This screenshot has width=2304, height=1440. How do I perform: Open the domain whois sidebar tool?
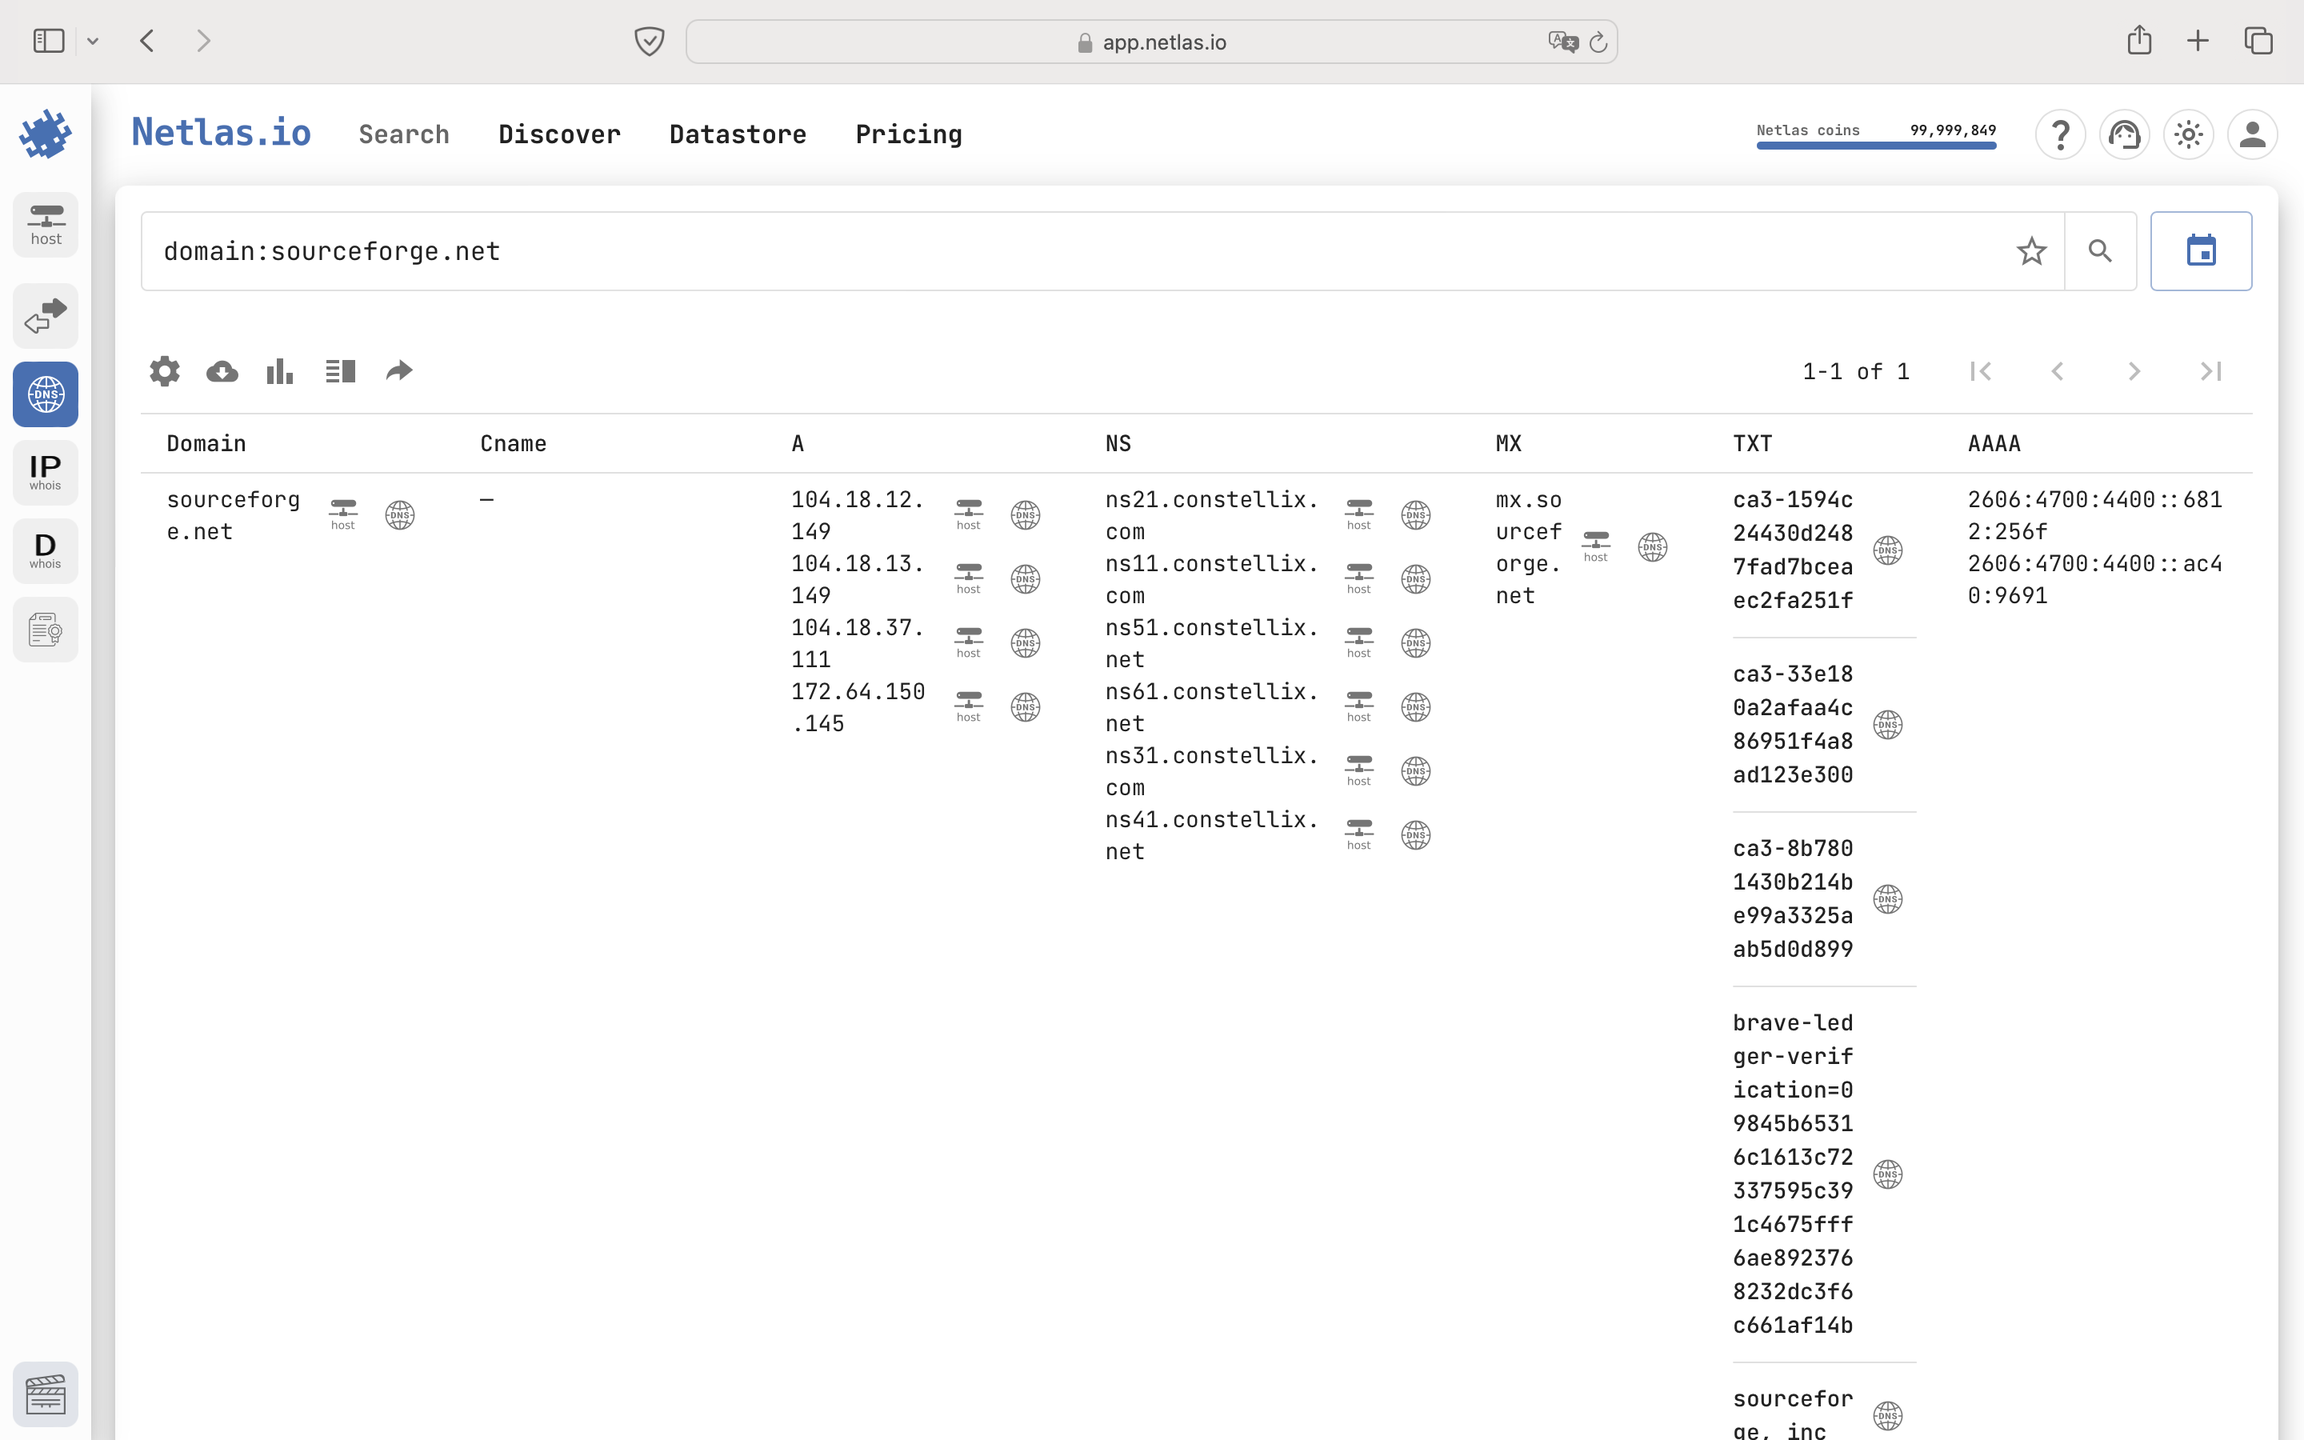click(46, 550)
